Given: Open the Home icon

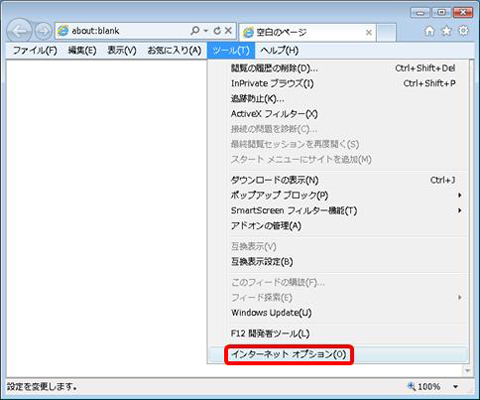Looking at the screenshot, I should point(429,31).
